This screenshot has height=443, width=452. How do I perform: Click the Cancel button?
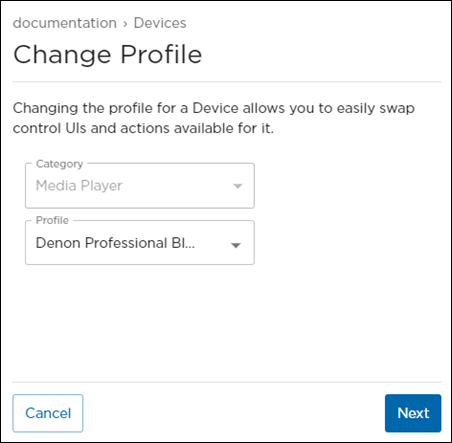pyautogui.click(x=48, y=413)
